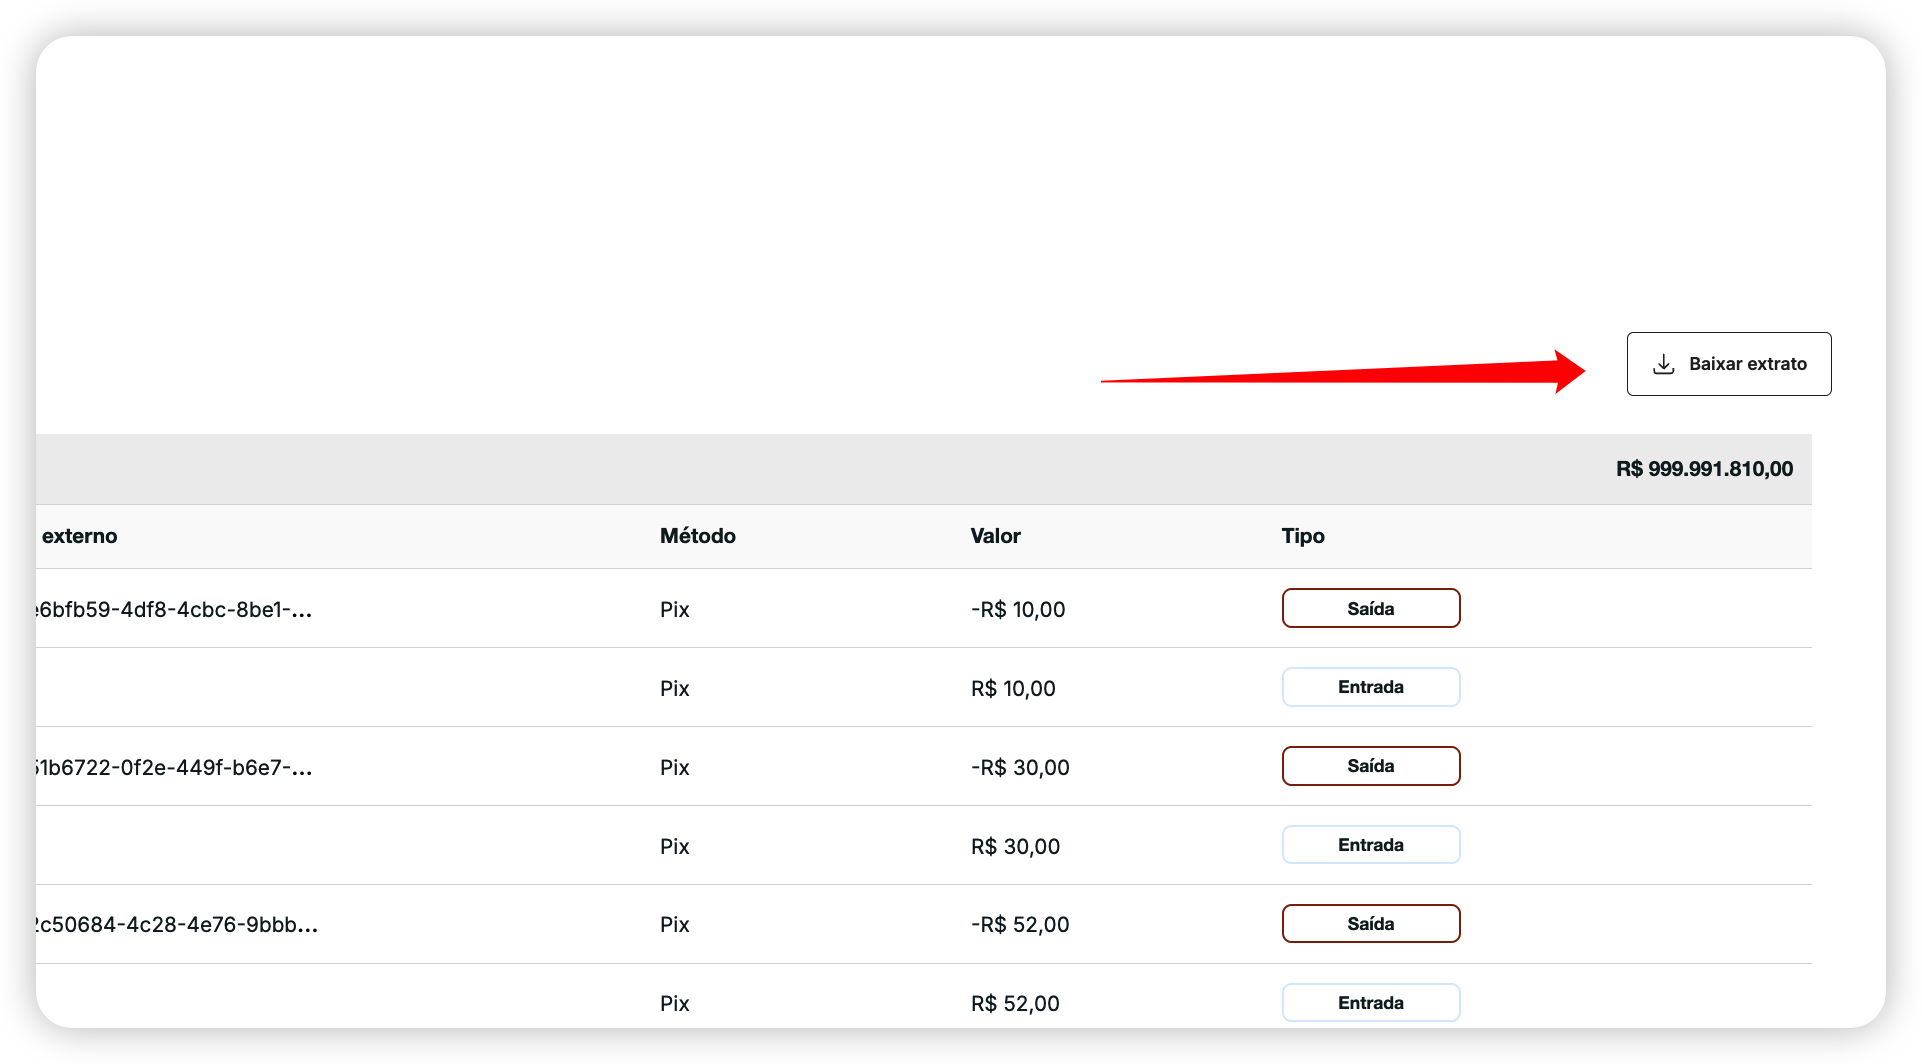Click the Método column header
Image resolution: width=1922 pixels, height=1064 pixels.
pos(697,536)
